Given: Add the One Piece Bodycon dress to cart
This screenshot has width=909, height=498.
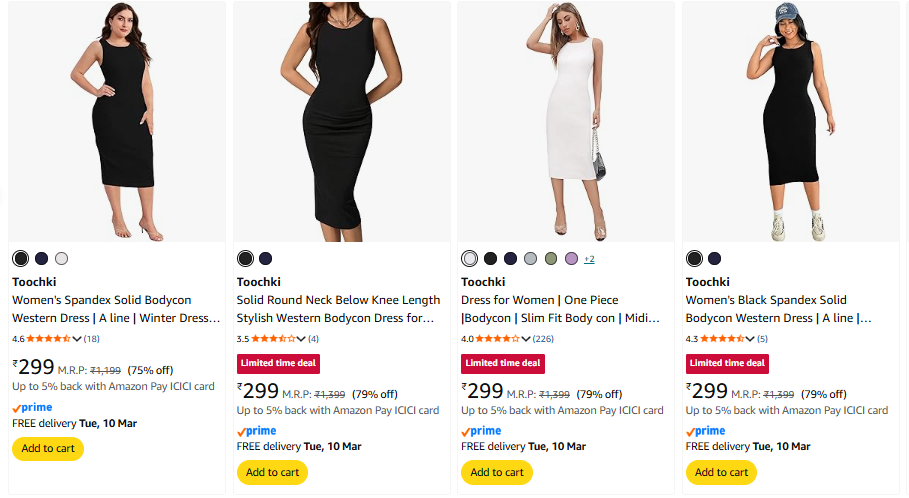Looking at the screenshot, I should coord(497,472).
